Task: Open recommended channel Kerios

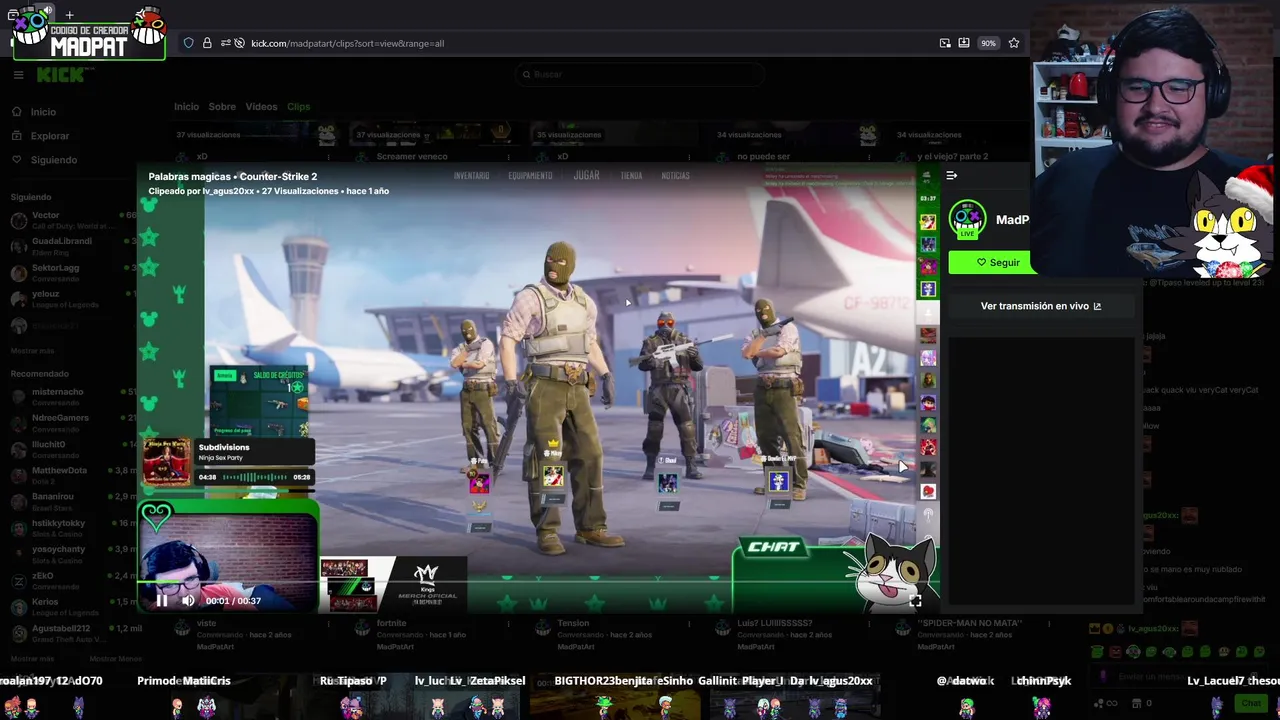Action: tap(72, 606)
